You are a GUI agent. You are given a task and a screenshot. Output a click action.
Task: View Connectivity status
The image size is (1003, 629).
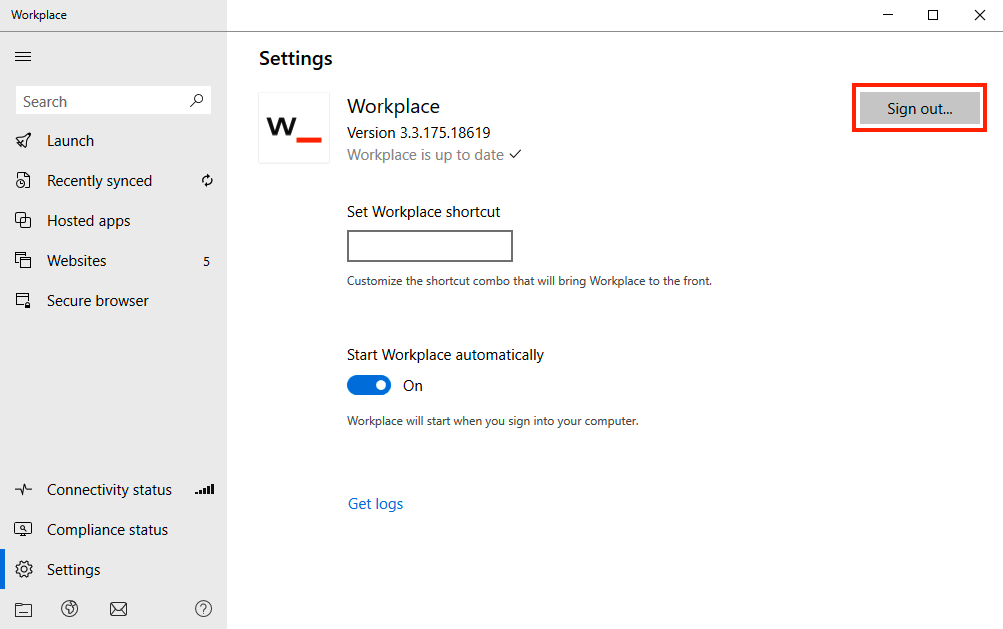coord(113,490)
